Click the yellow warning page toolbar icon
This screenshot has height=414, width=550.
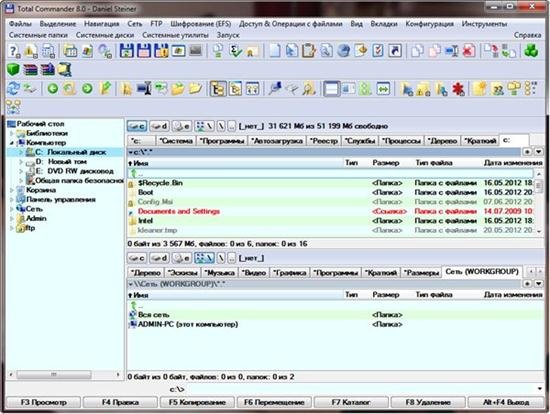[x=31, y=52]
